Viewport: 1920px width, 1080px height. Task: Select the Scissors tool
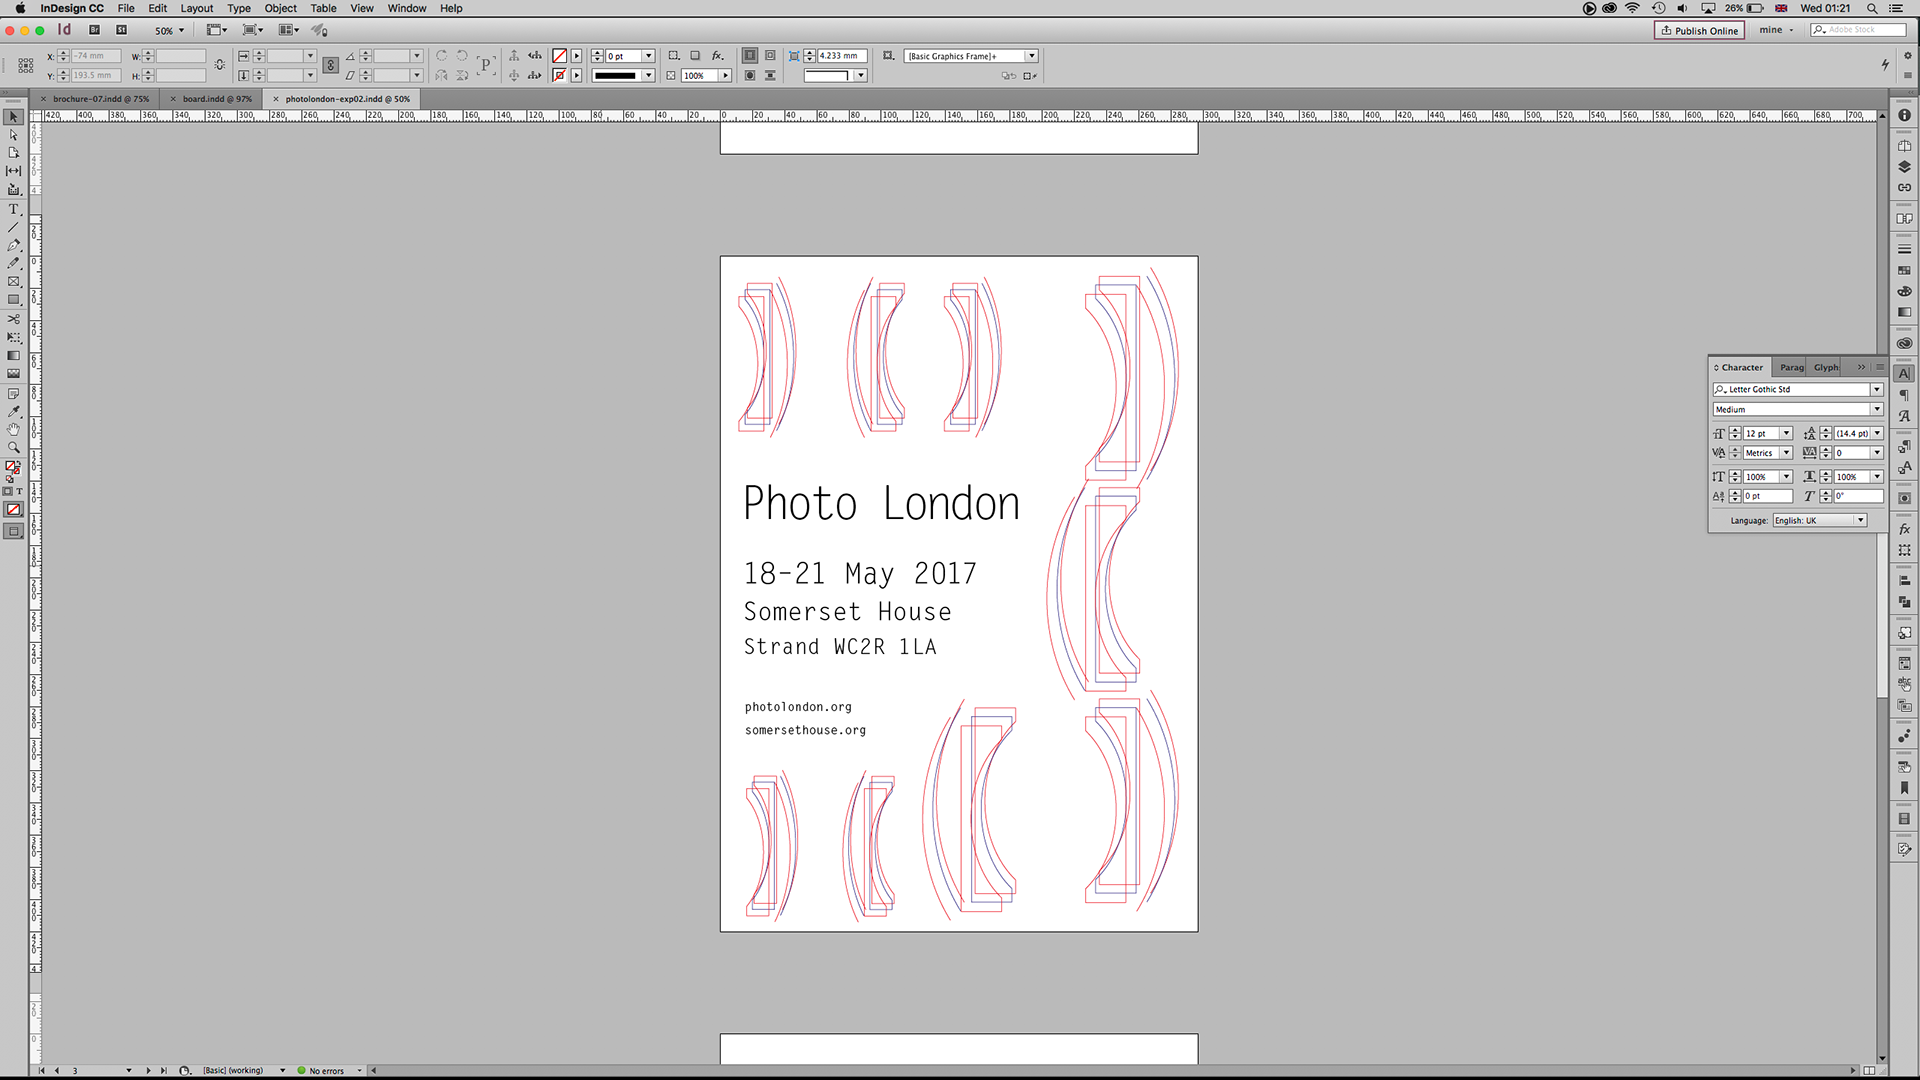[x=13, y=319]
